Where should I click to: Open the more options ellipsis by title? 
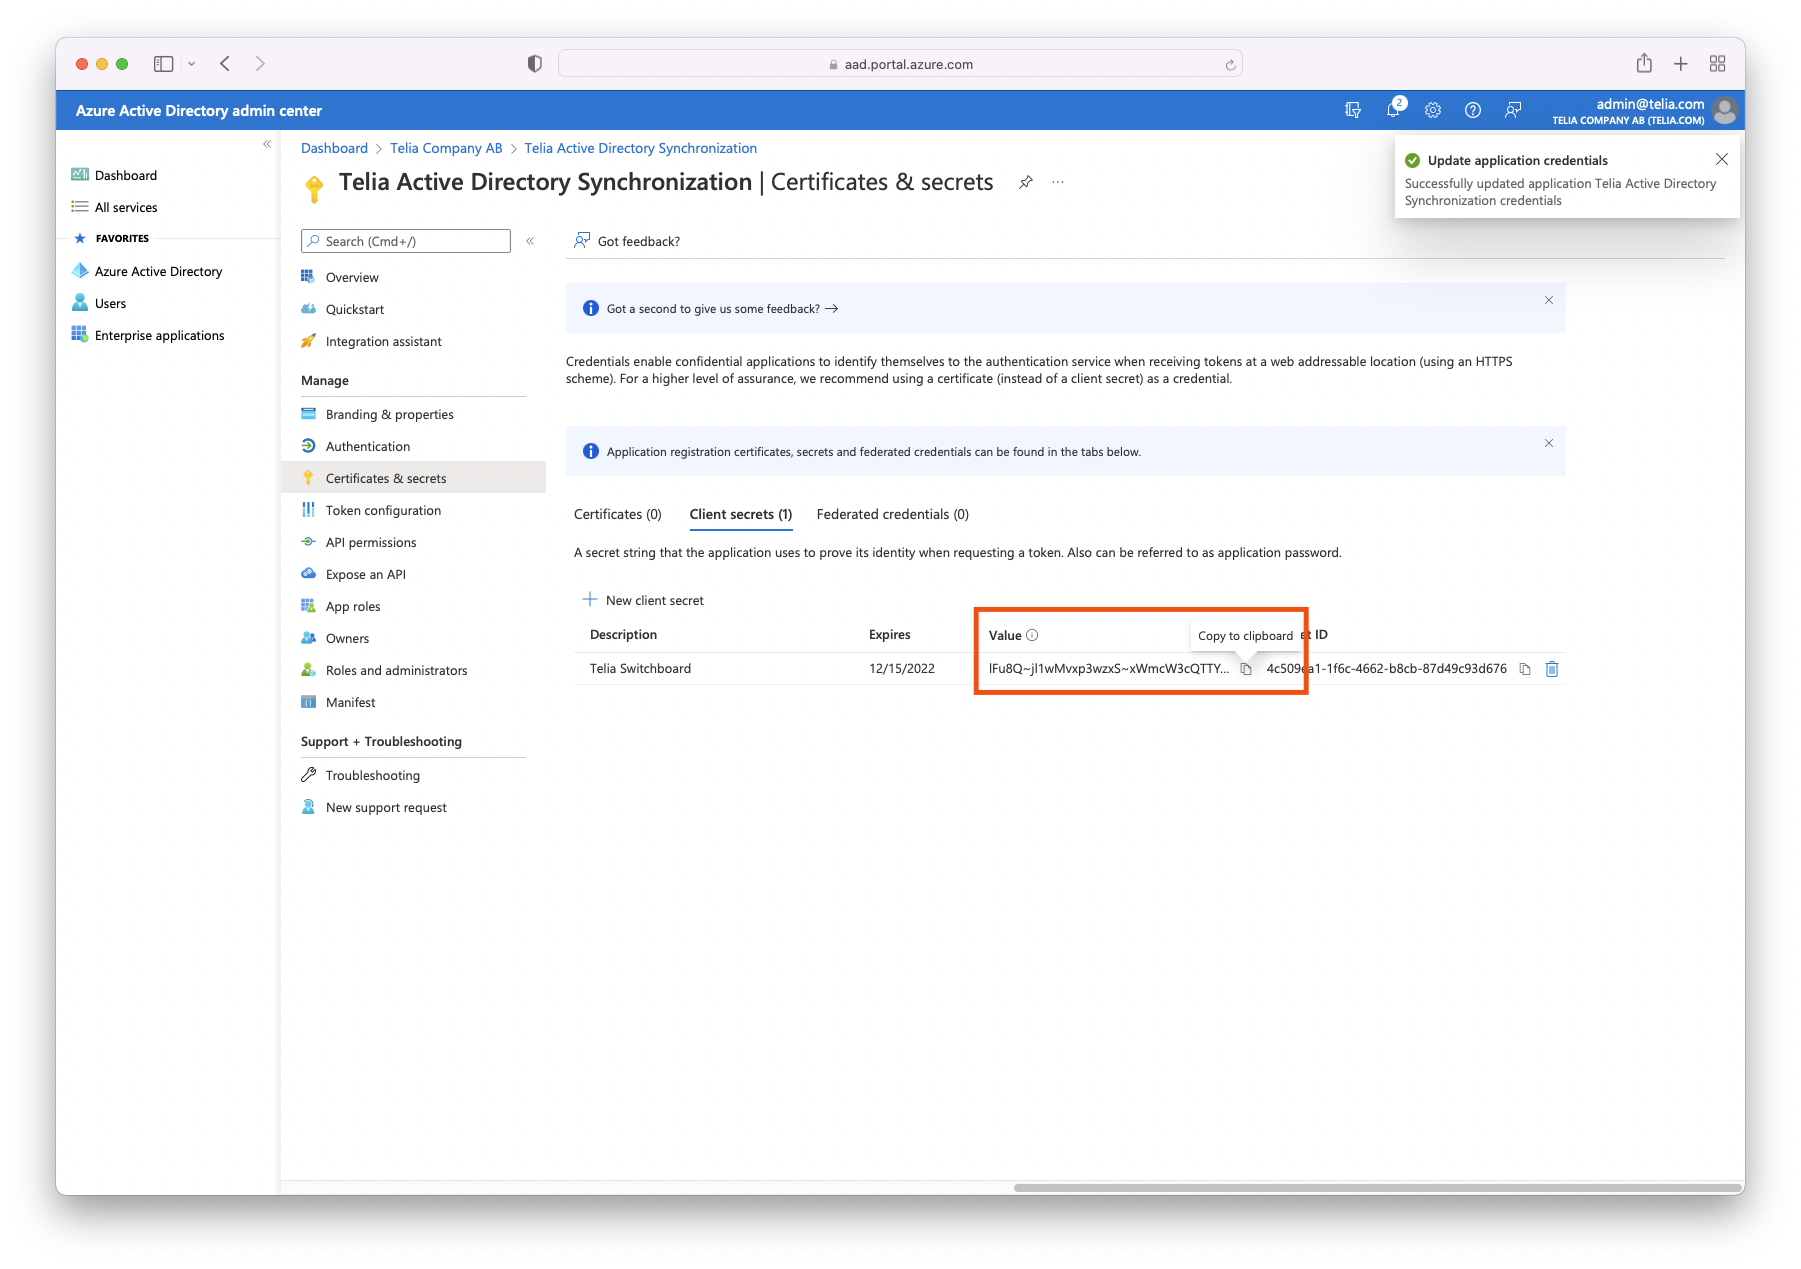(x=1058, y=182)
